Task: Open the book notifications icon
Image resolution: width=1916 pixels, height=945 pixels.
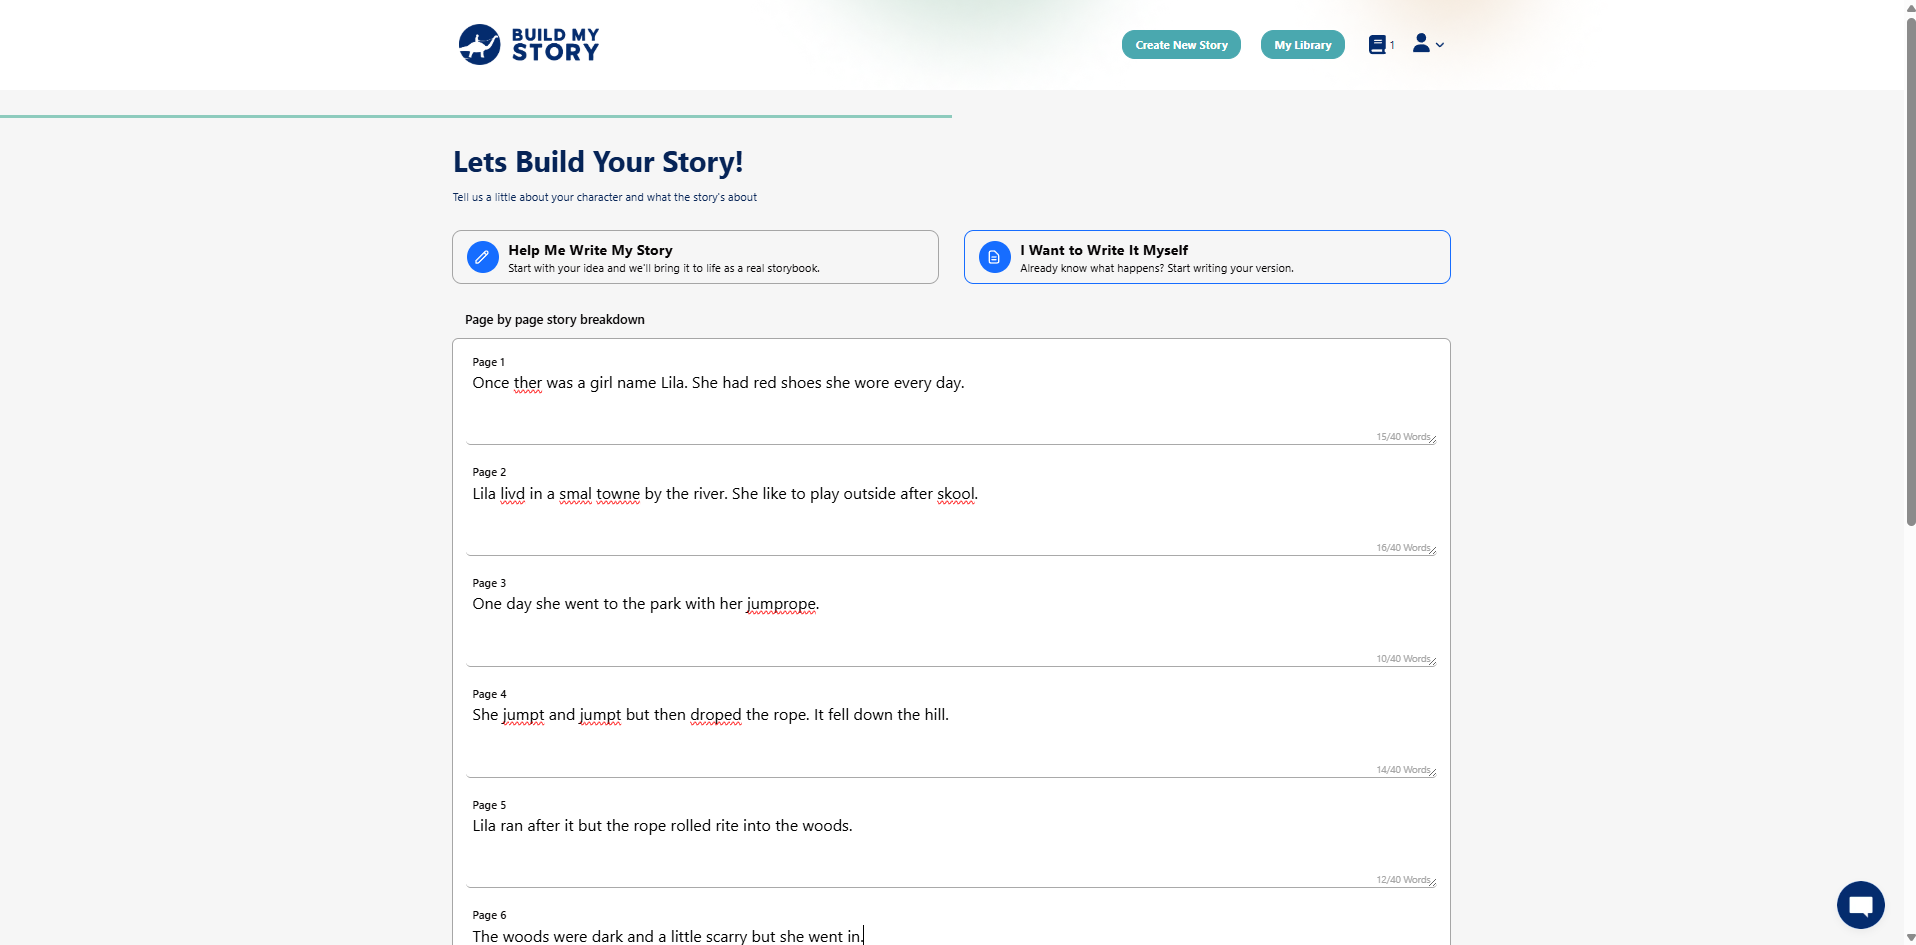Action: click(1378, 45)
